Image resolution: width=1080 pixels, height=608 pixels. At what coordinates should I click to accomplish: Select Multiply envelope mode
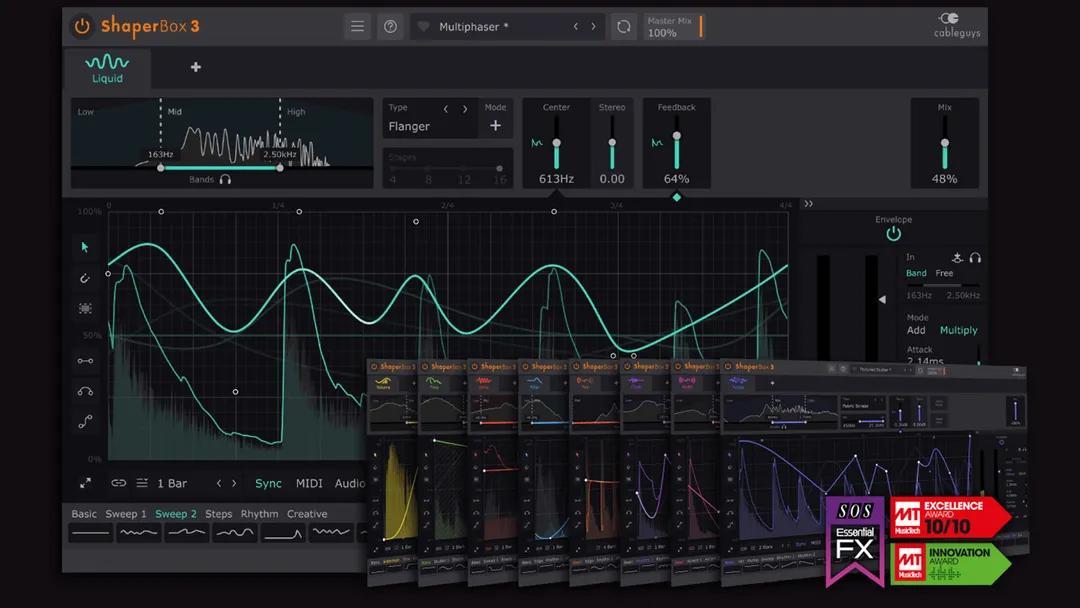[959, 331]
